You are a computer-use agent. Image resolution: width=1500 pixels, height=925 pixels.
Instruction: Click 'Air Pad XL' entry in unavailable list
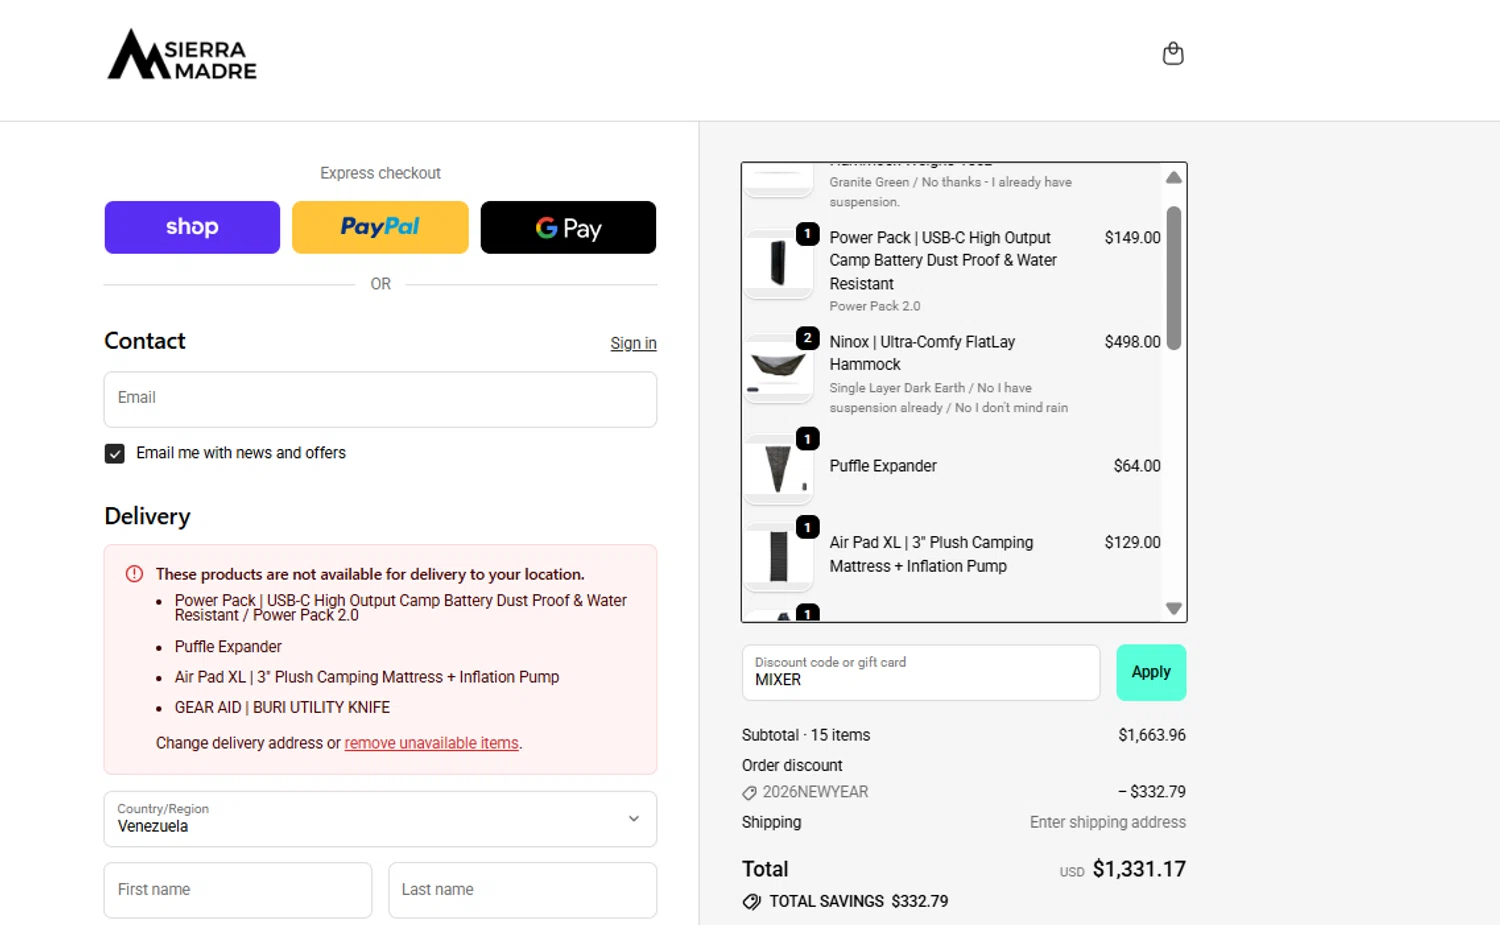coord(367,677)
